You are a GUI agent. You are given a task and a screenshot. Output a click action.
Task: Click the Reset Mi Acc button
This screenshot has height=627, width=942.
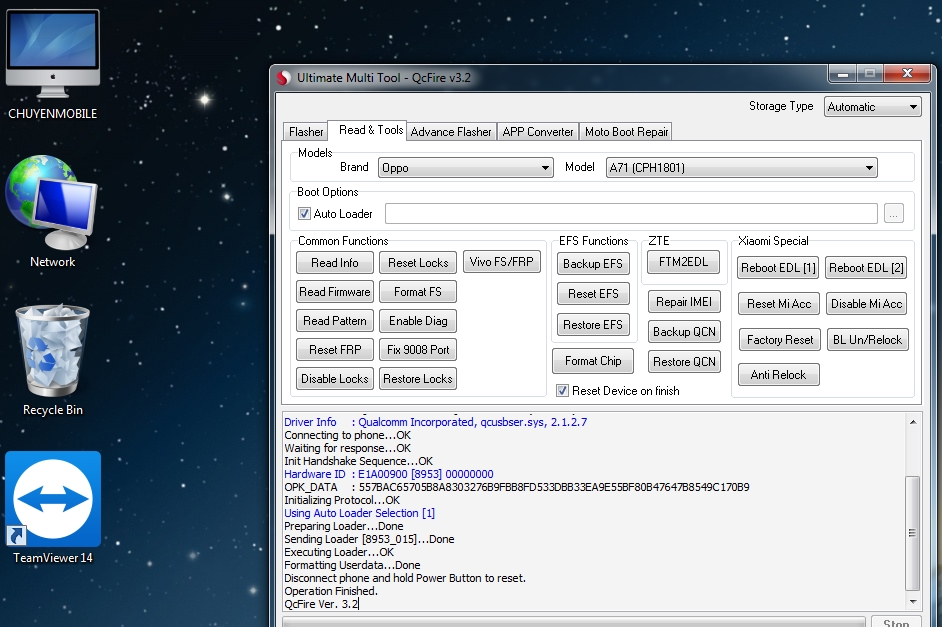(x=779, y=304)
